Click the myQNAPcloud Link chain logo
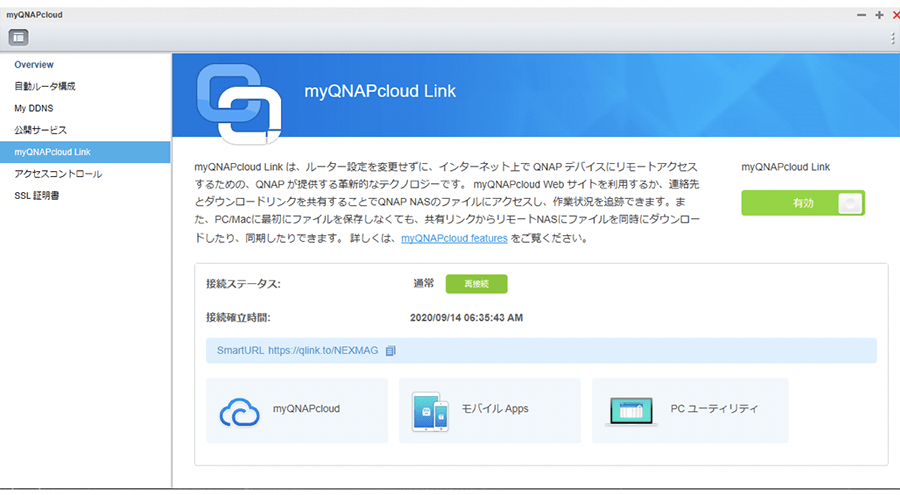The width and height of the screenshot is (900, 495). pyautogui.click(x=239, y=103)
